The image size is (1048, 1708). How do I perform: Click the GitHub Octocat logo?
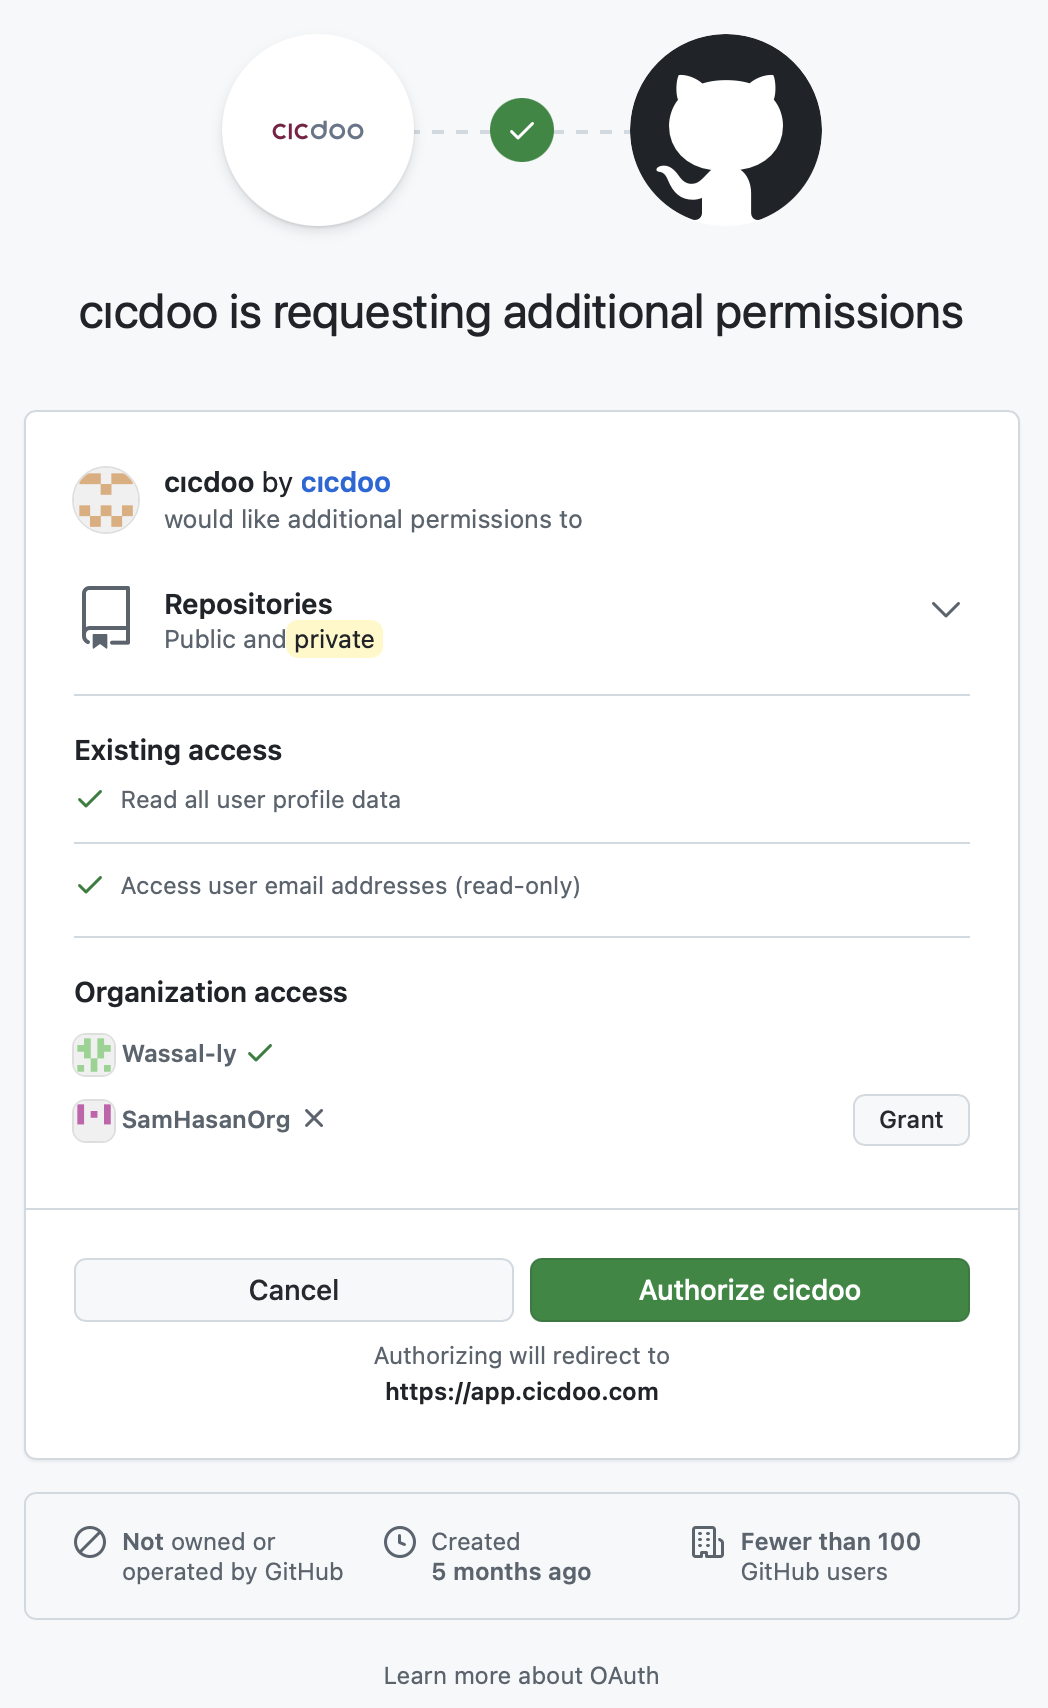pos(726,130)
